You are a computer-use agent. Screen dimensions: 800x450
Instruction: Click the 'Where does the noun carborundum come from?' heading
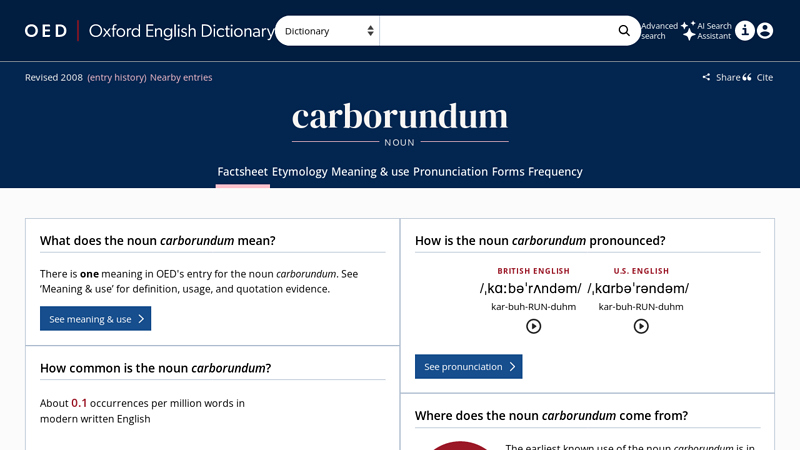[x=551, y=415]
